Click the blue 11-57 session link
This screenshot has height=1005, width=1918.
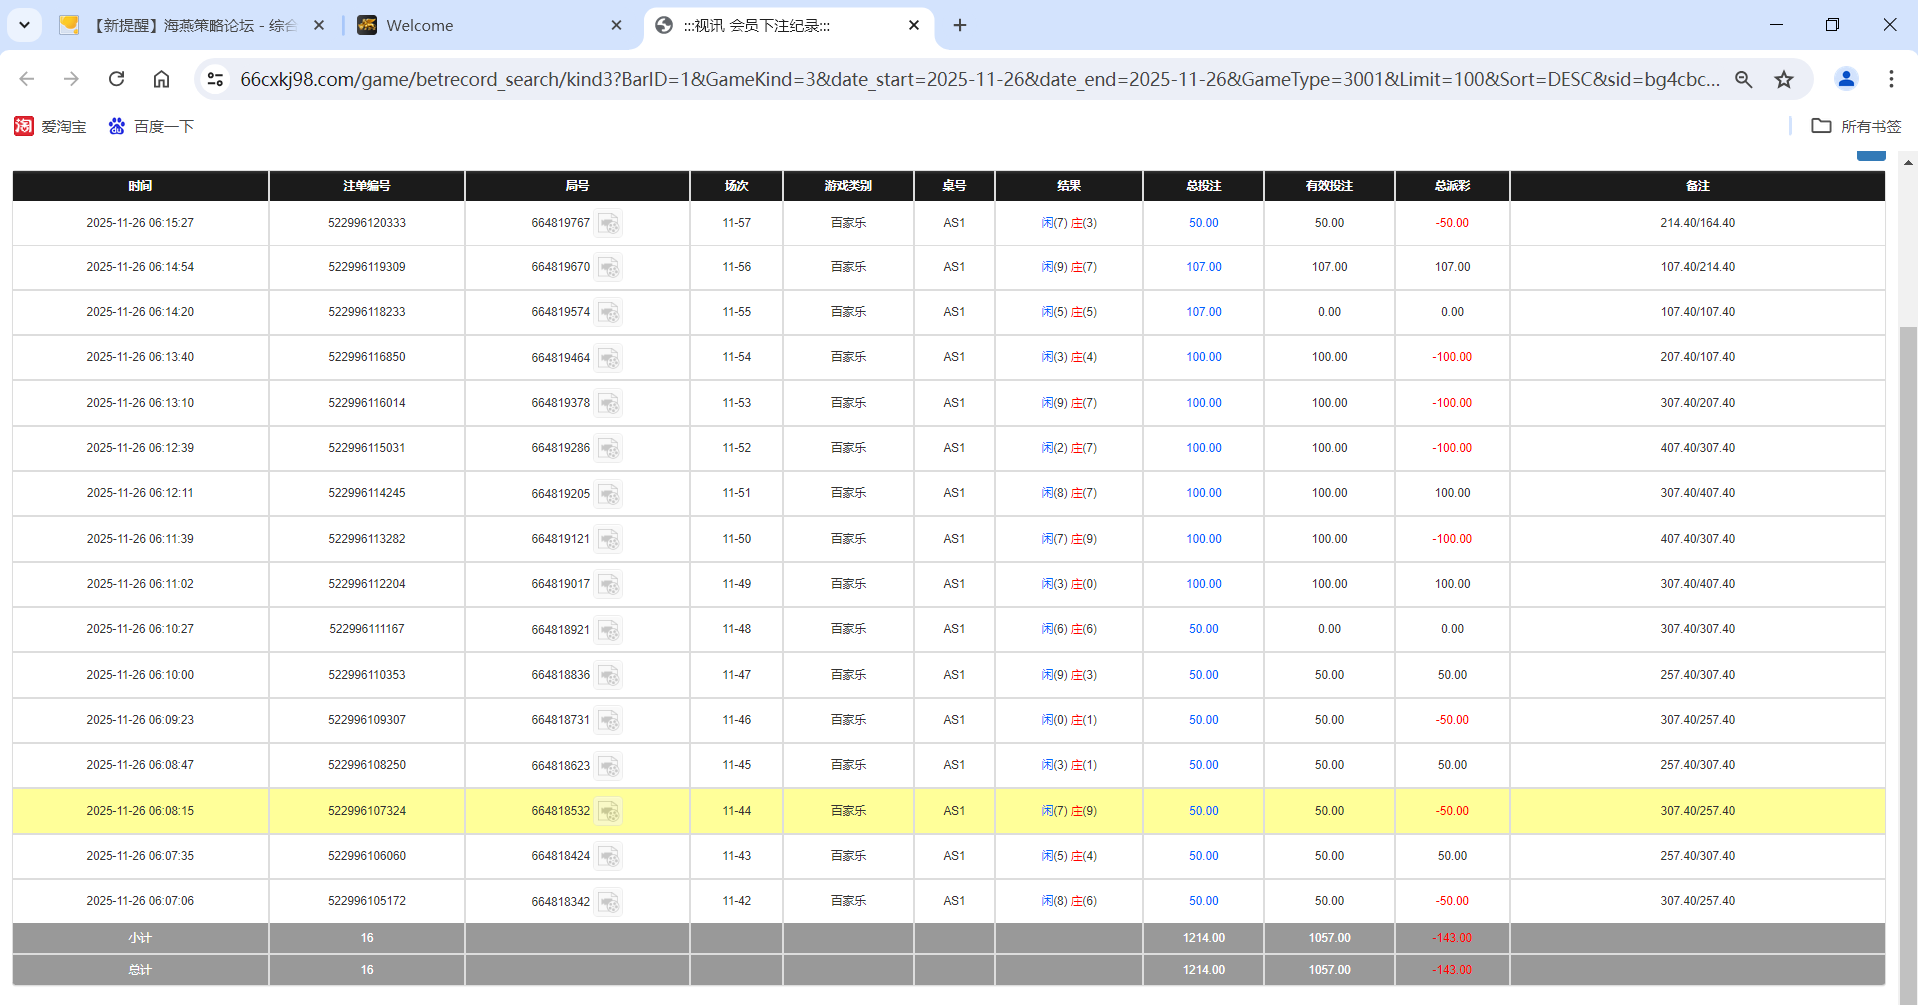tap(736, 224)
